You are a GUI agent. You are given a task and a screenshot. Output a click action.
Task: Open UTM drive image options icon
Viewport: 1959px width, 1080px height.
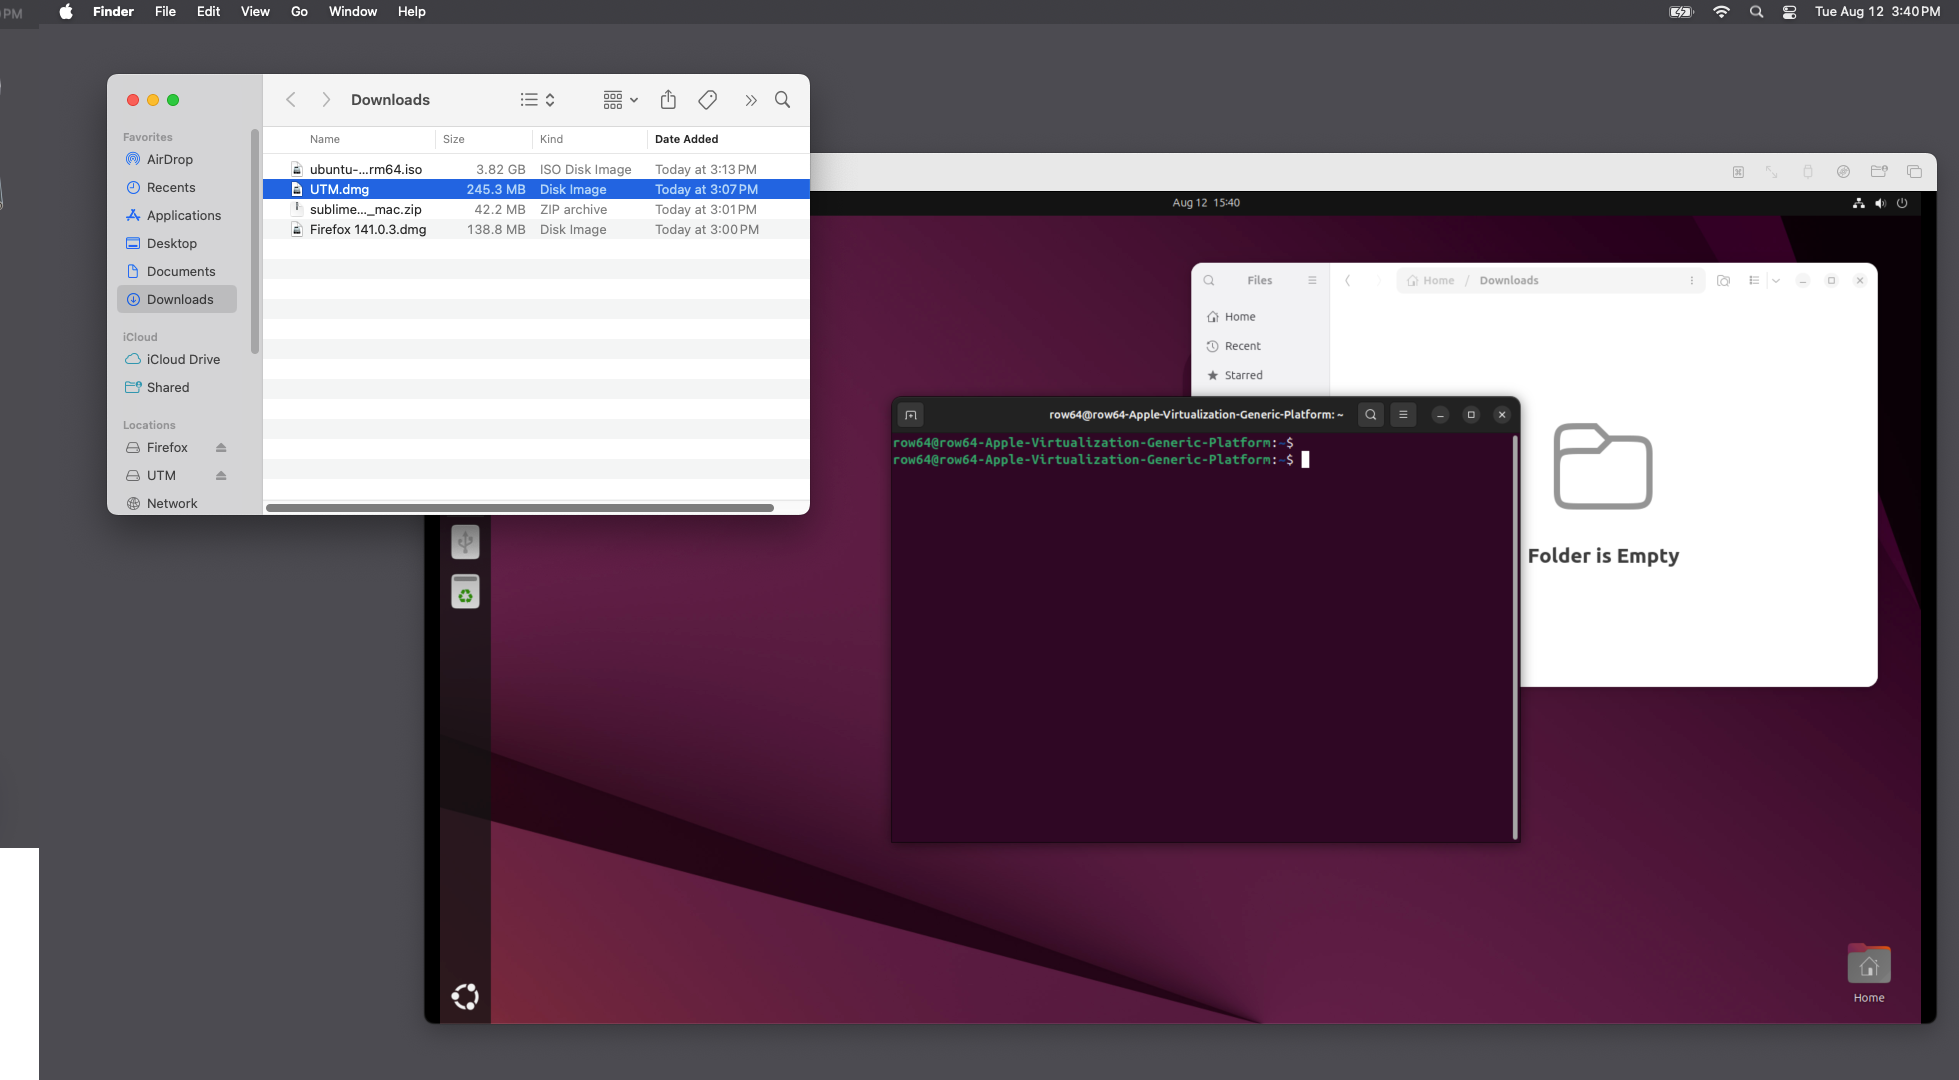[x=1843, y=172]
